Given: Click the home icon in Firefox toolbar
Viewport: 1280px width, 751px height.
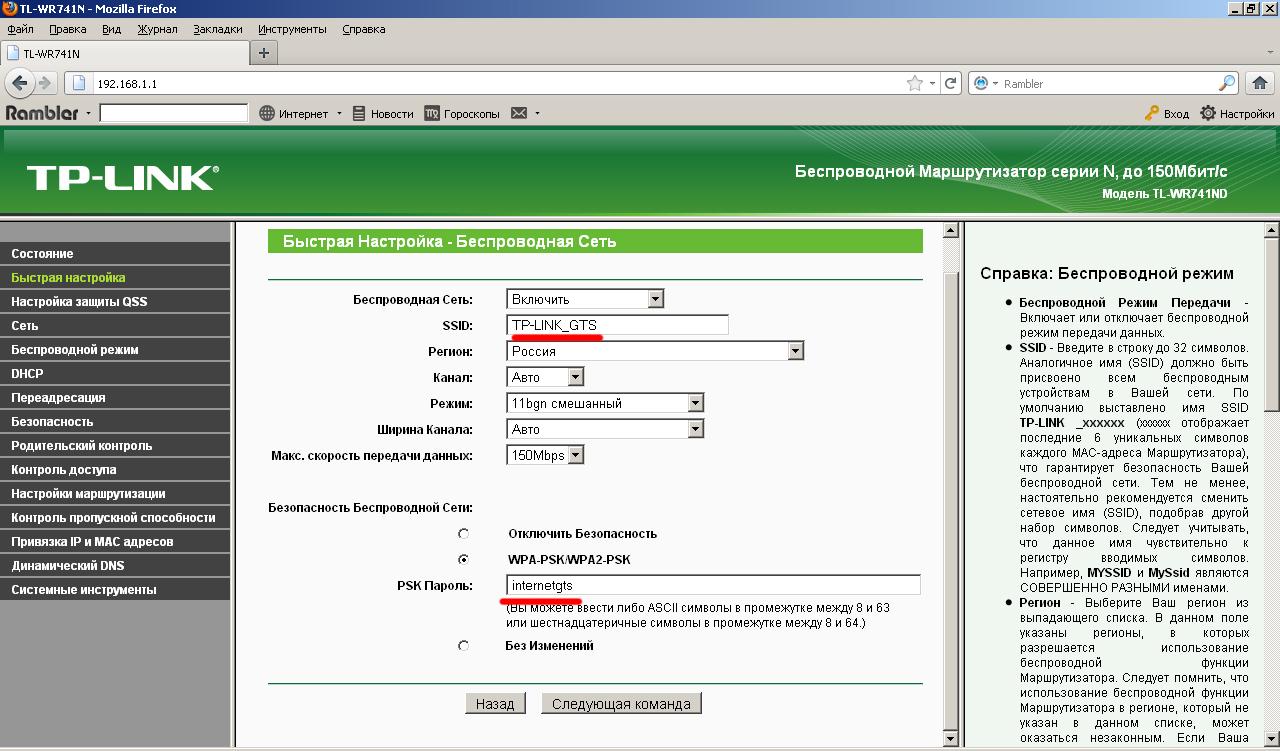Looking at the screenshot, I should (x=1261, y=83).
